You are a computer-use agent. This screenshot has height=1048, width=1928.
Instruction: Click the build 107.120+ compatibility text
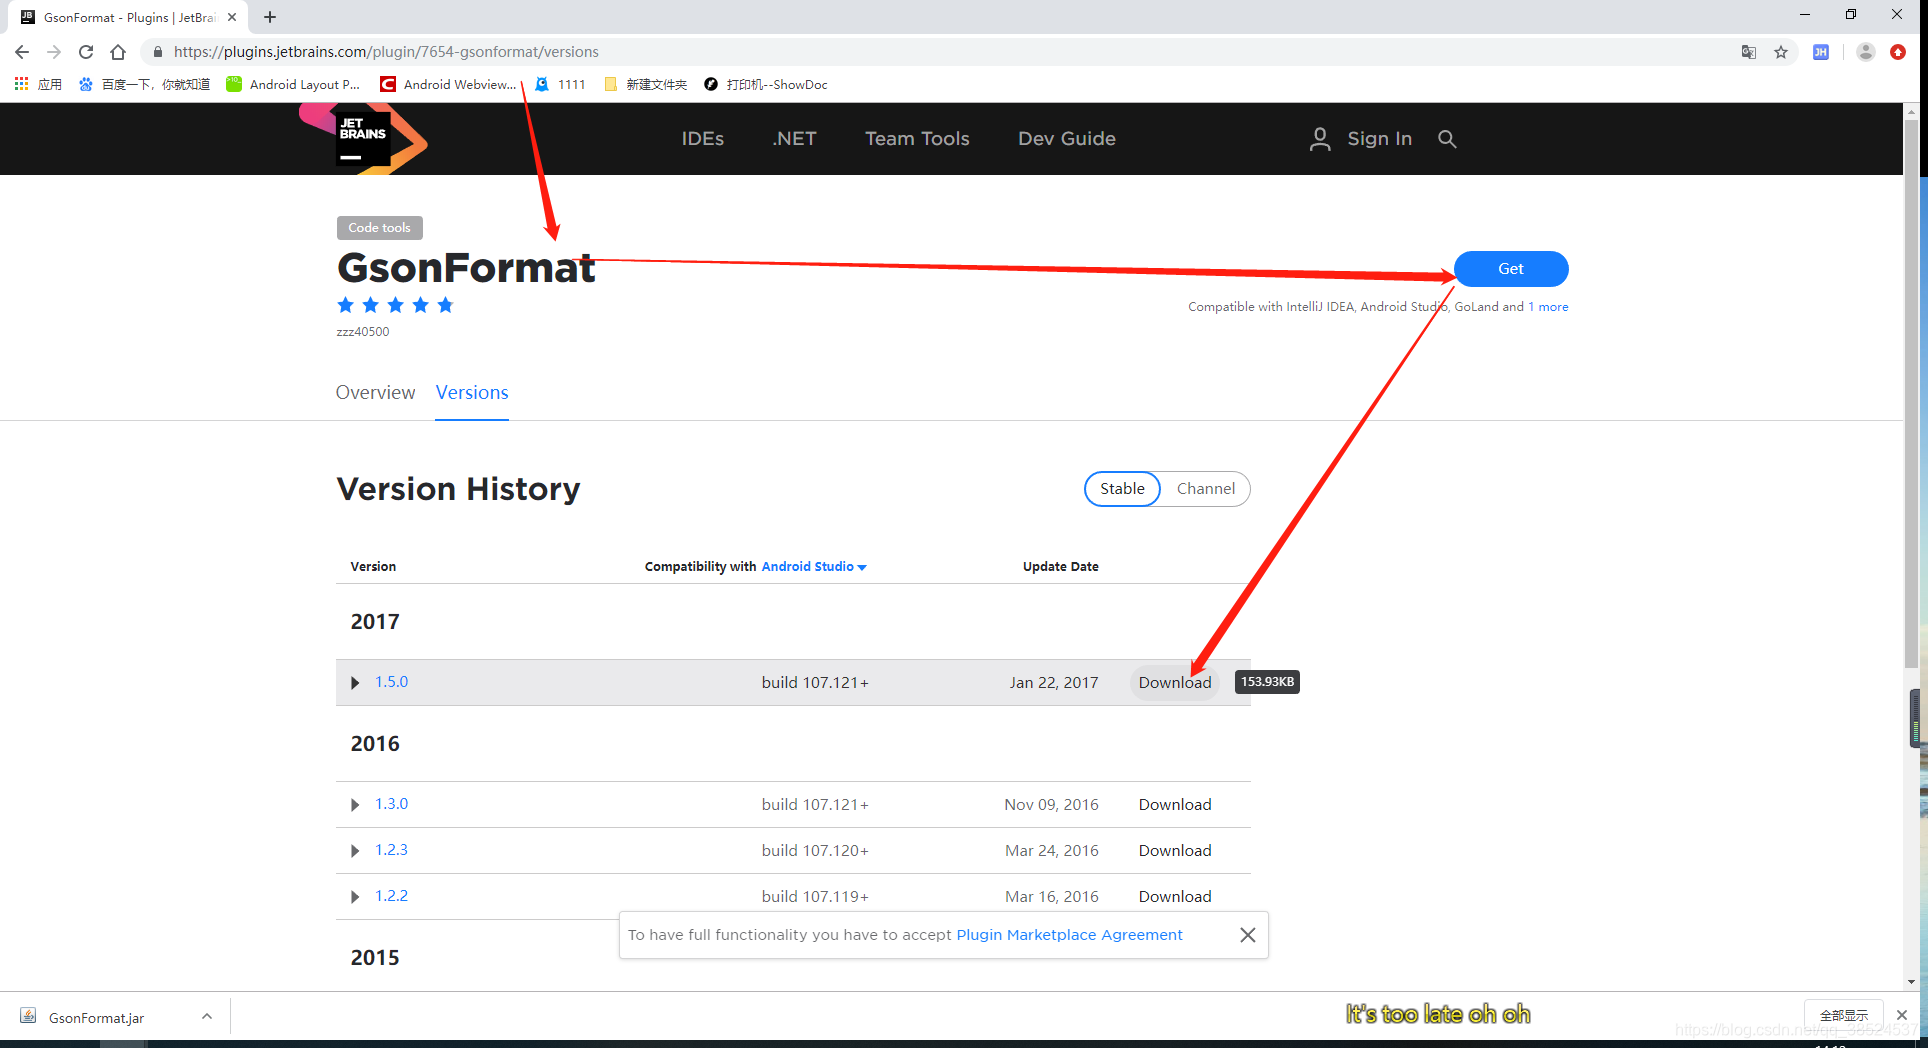pyautogui.click(x=815, y=851)
